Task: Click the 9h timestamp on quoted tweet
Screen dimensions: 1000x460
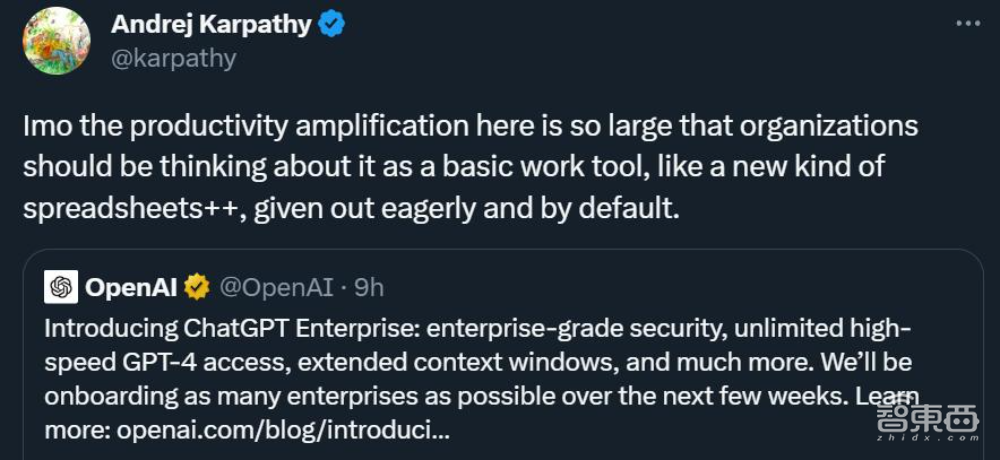Action: 369,288
